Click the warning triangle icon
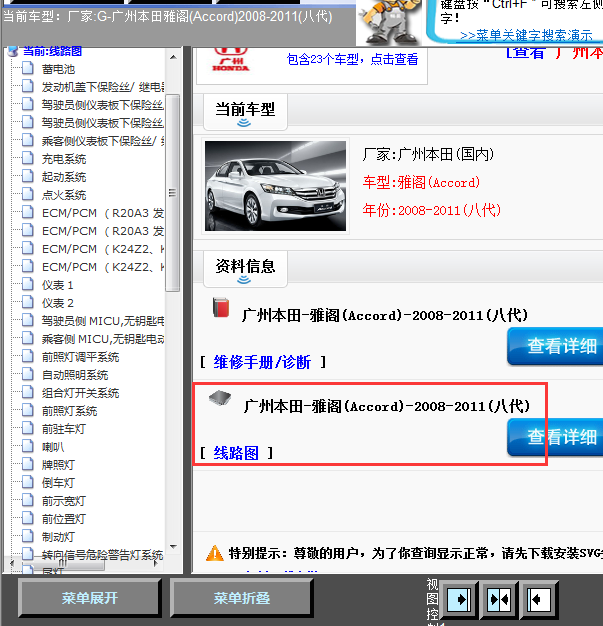Screen dimensions: 603x626 (215, 553)
